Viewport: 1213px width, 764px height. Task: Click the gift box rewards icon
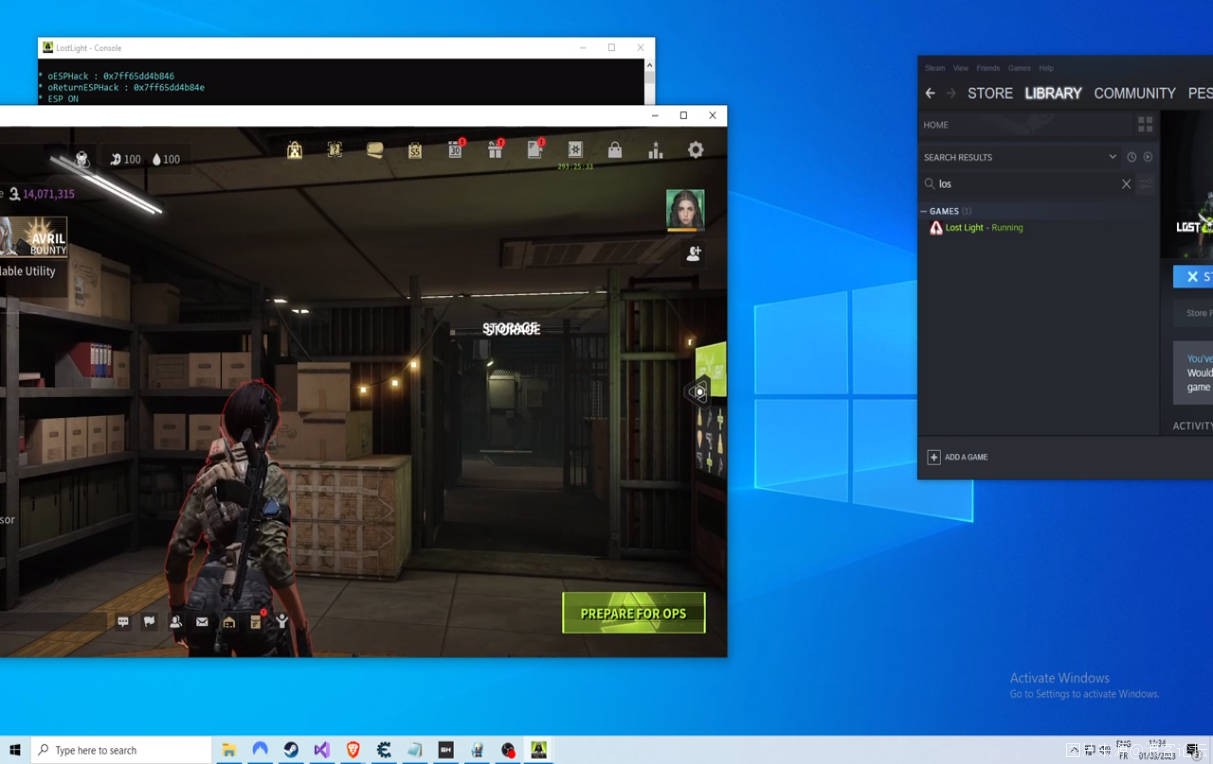pos(495,150)
